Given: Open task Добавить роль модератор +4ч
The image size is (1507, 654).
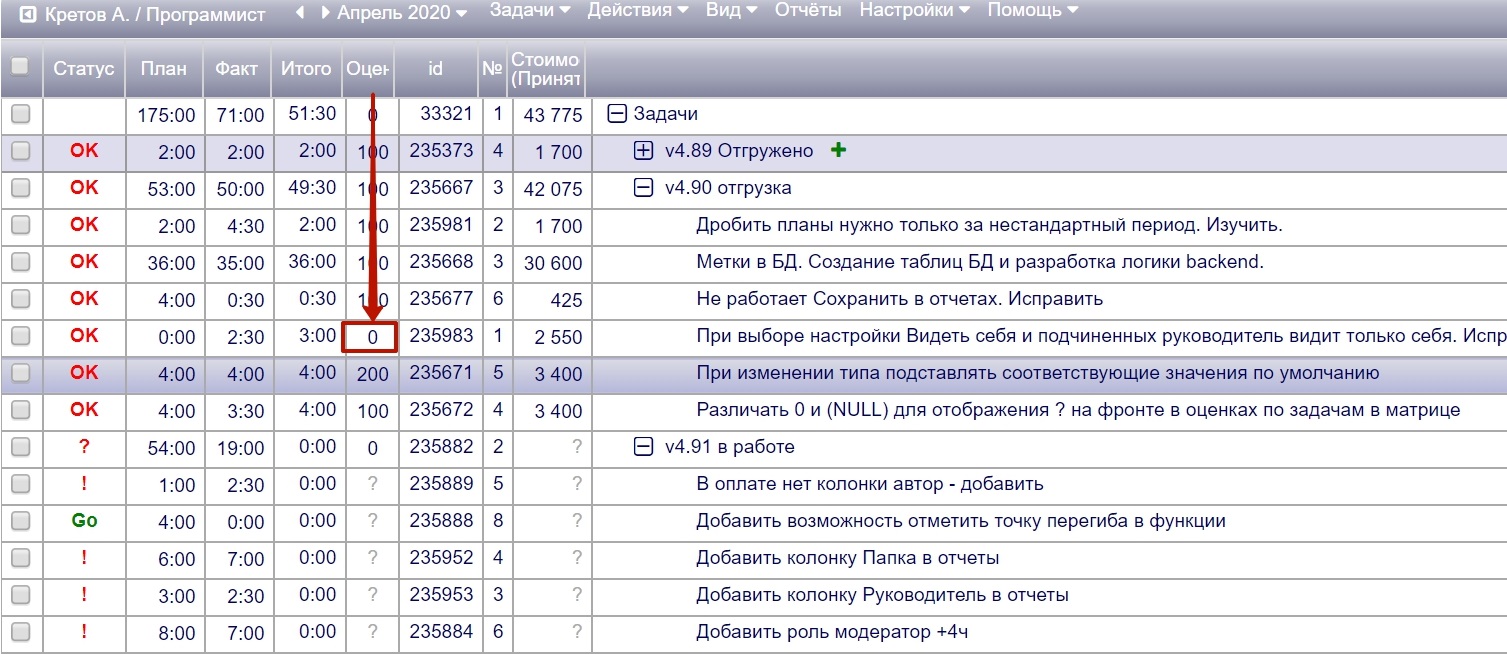Looking at the screenshot, I should click(832, 632).
